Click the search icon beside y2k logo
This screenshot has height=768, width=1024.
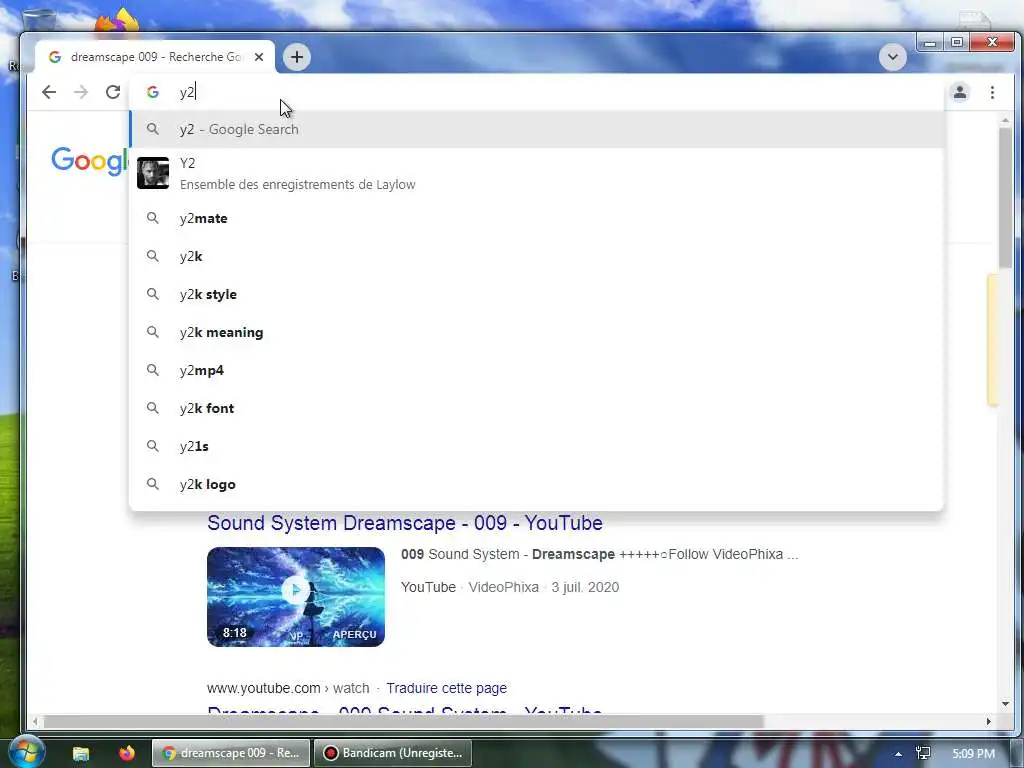coord(152,484)
